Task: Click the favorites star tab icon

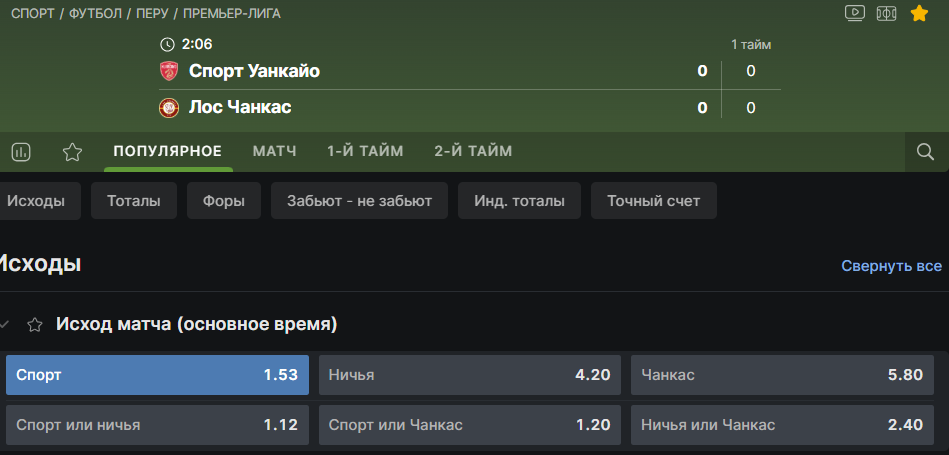Action: (x=72, y=152)
